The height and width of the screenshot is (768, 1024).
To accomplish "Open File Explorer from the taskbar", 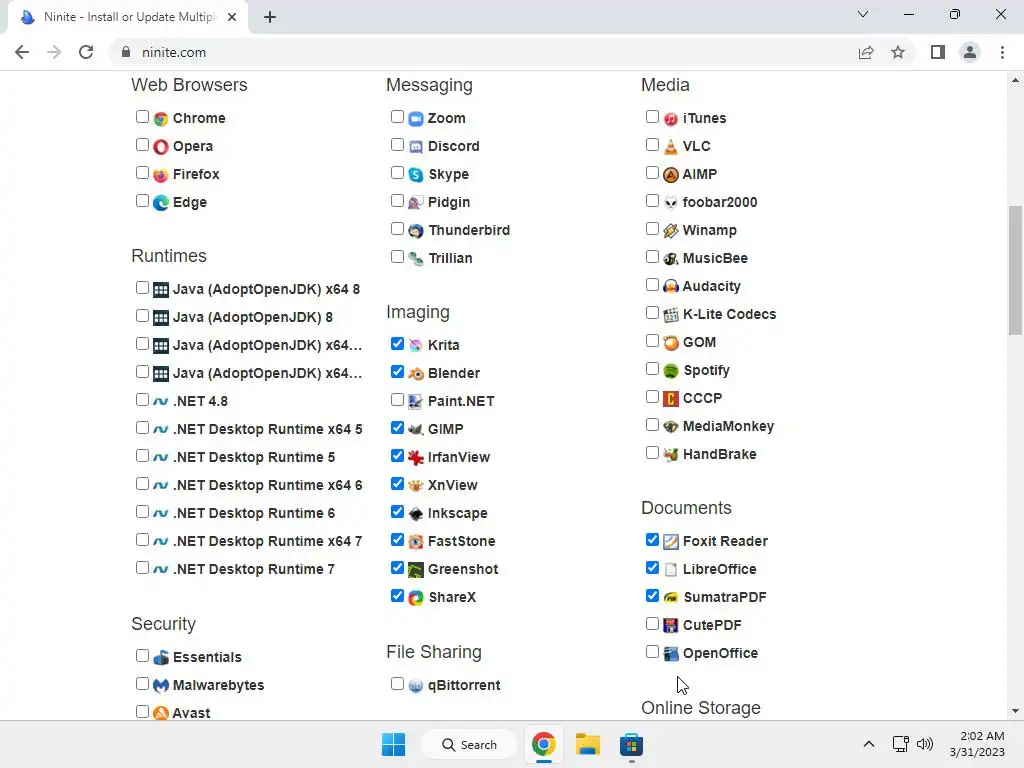I will [x=588, y=744].
